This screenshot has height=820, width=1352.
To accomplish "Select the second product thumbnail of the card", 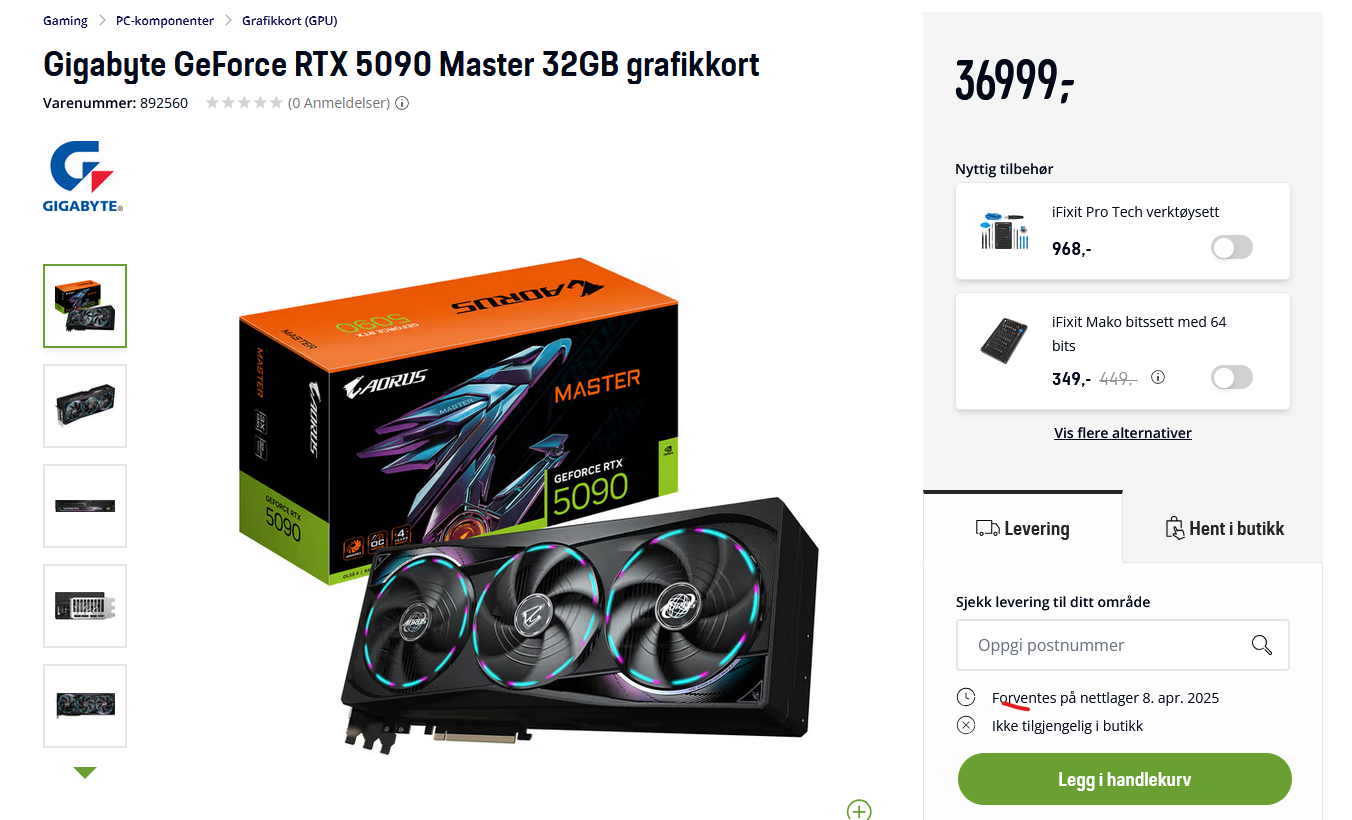I will point(85,406).
